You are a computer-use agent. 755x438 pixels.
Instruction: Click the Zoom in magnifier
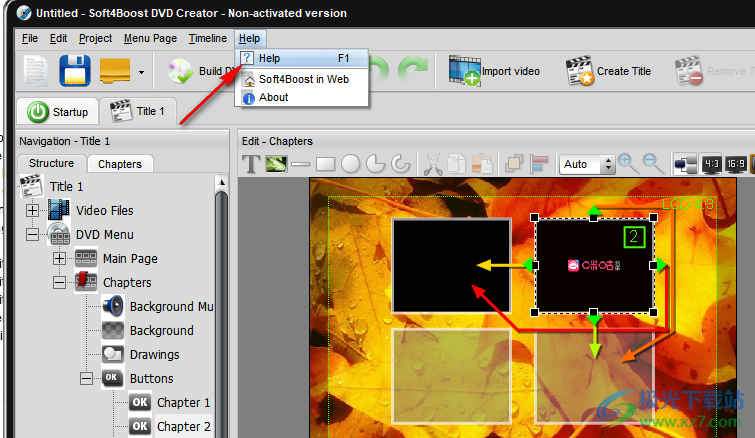pyautogui.click(x=628, y=164)
